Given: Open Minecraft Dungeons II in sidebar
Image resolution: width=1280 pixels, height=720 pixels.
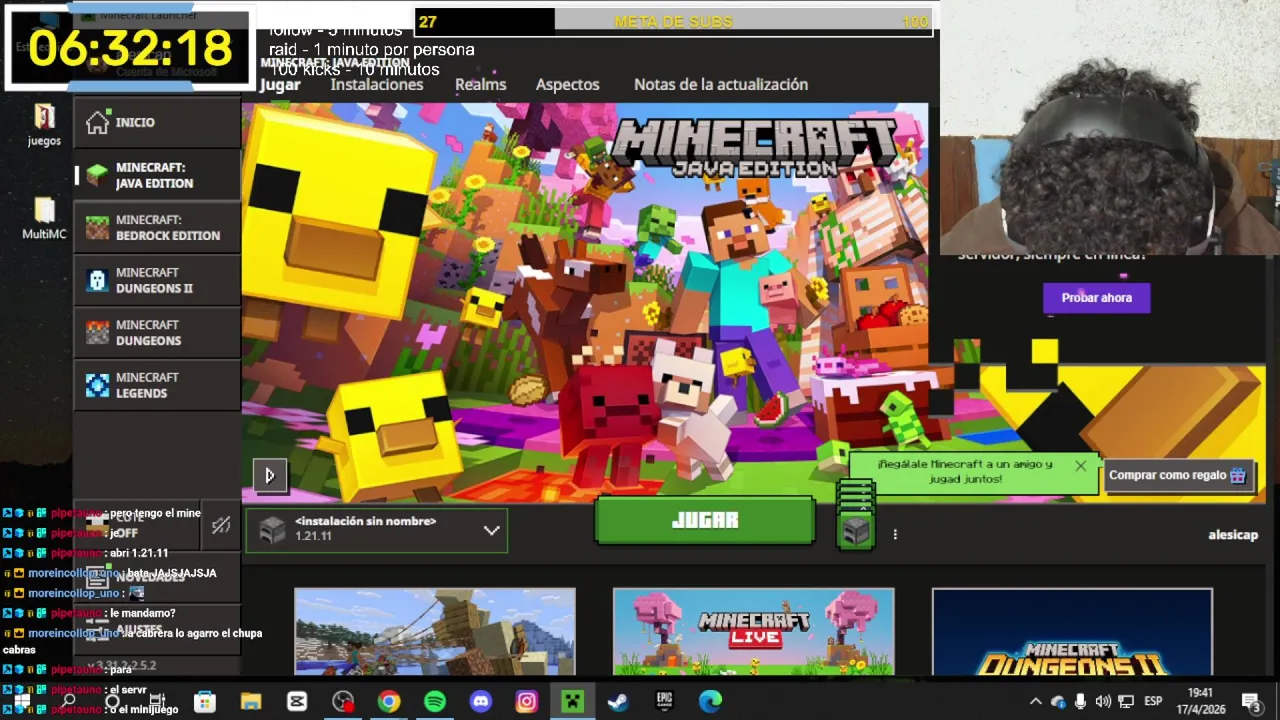Looking at the screenshot, I should point(157,280).
